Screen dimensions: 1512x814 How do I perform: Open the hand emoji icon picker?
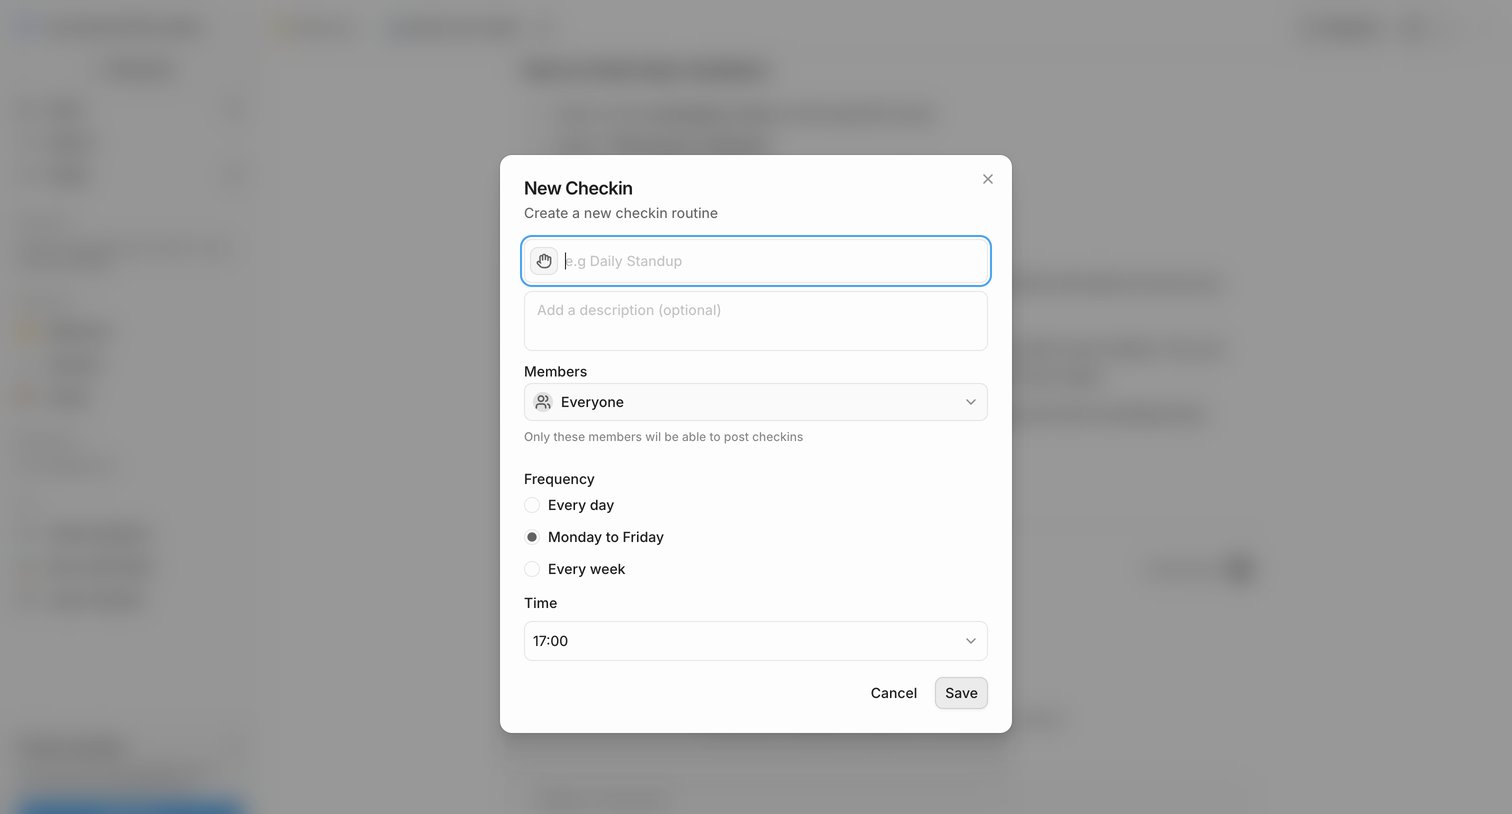(x=544, y=261)
